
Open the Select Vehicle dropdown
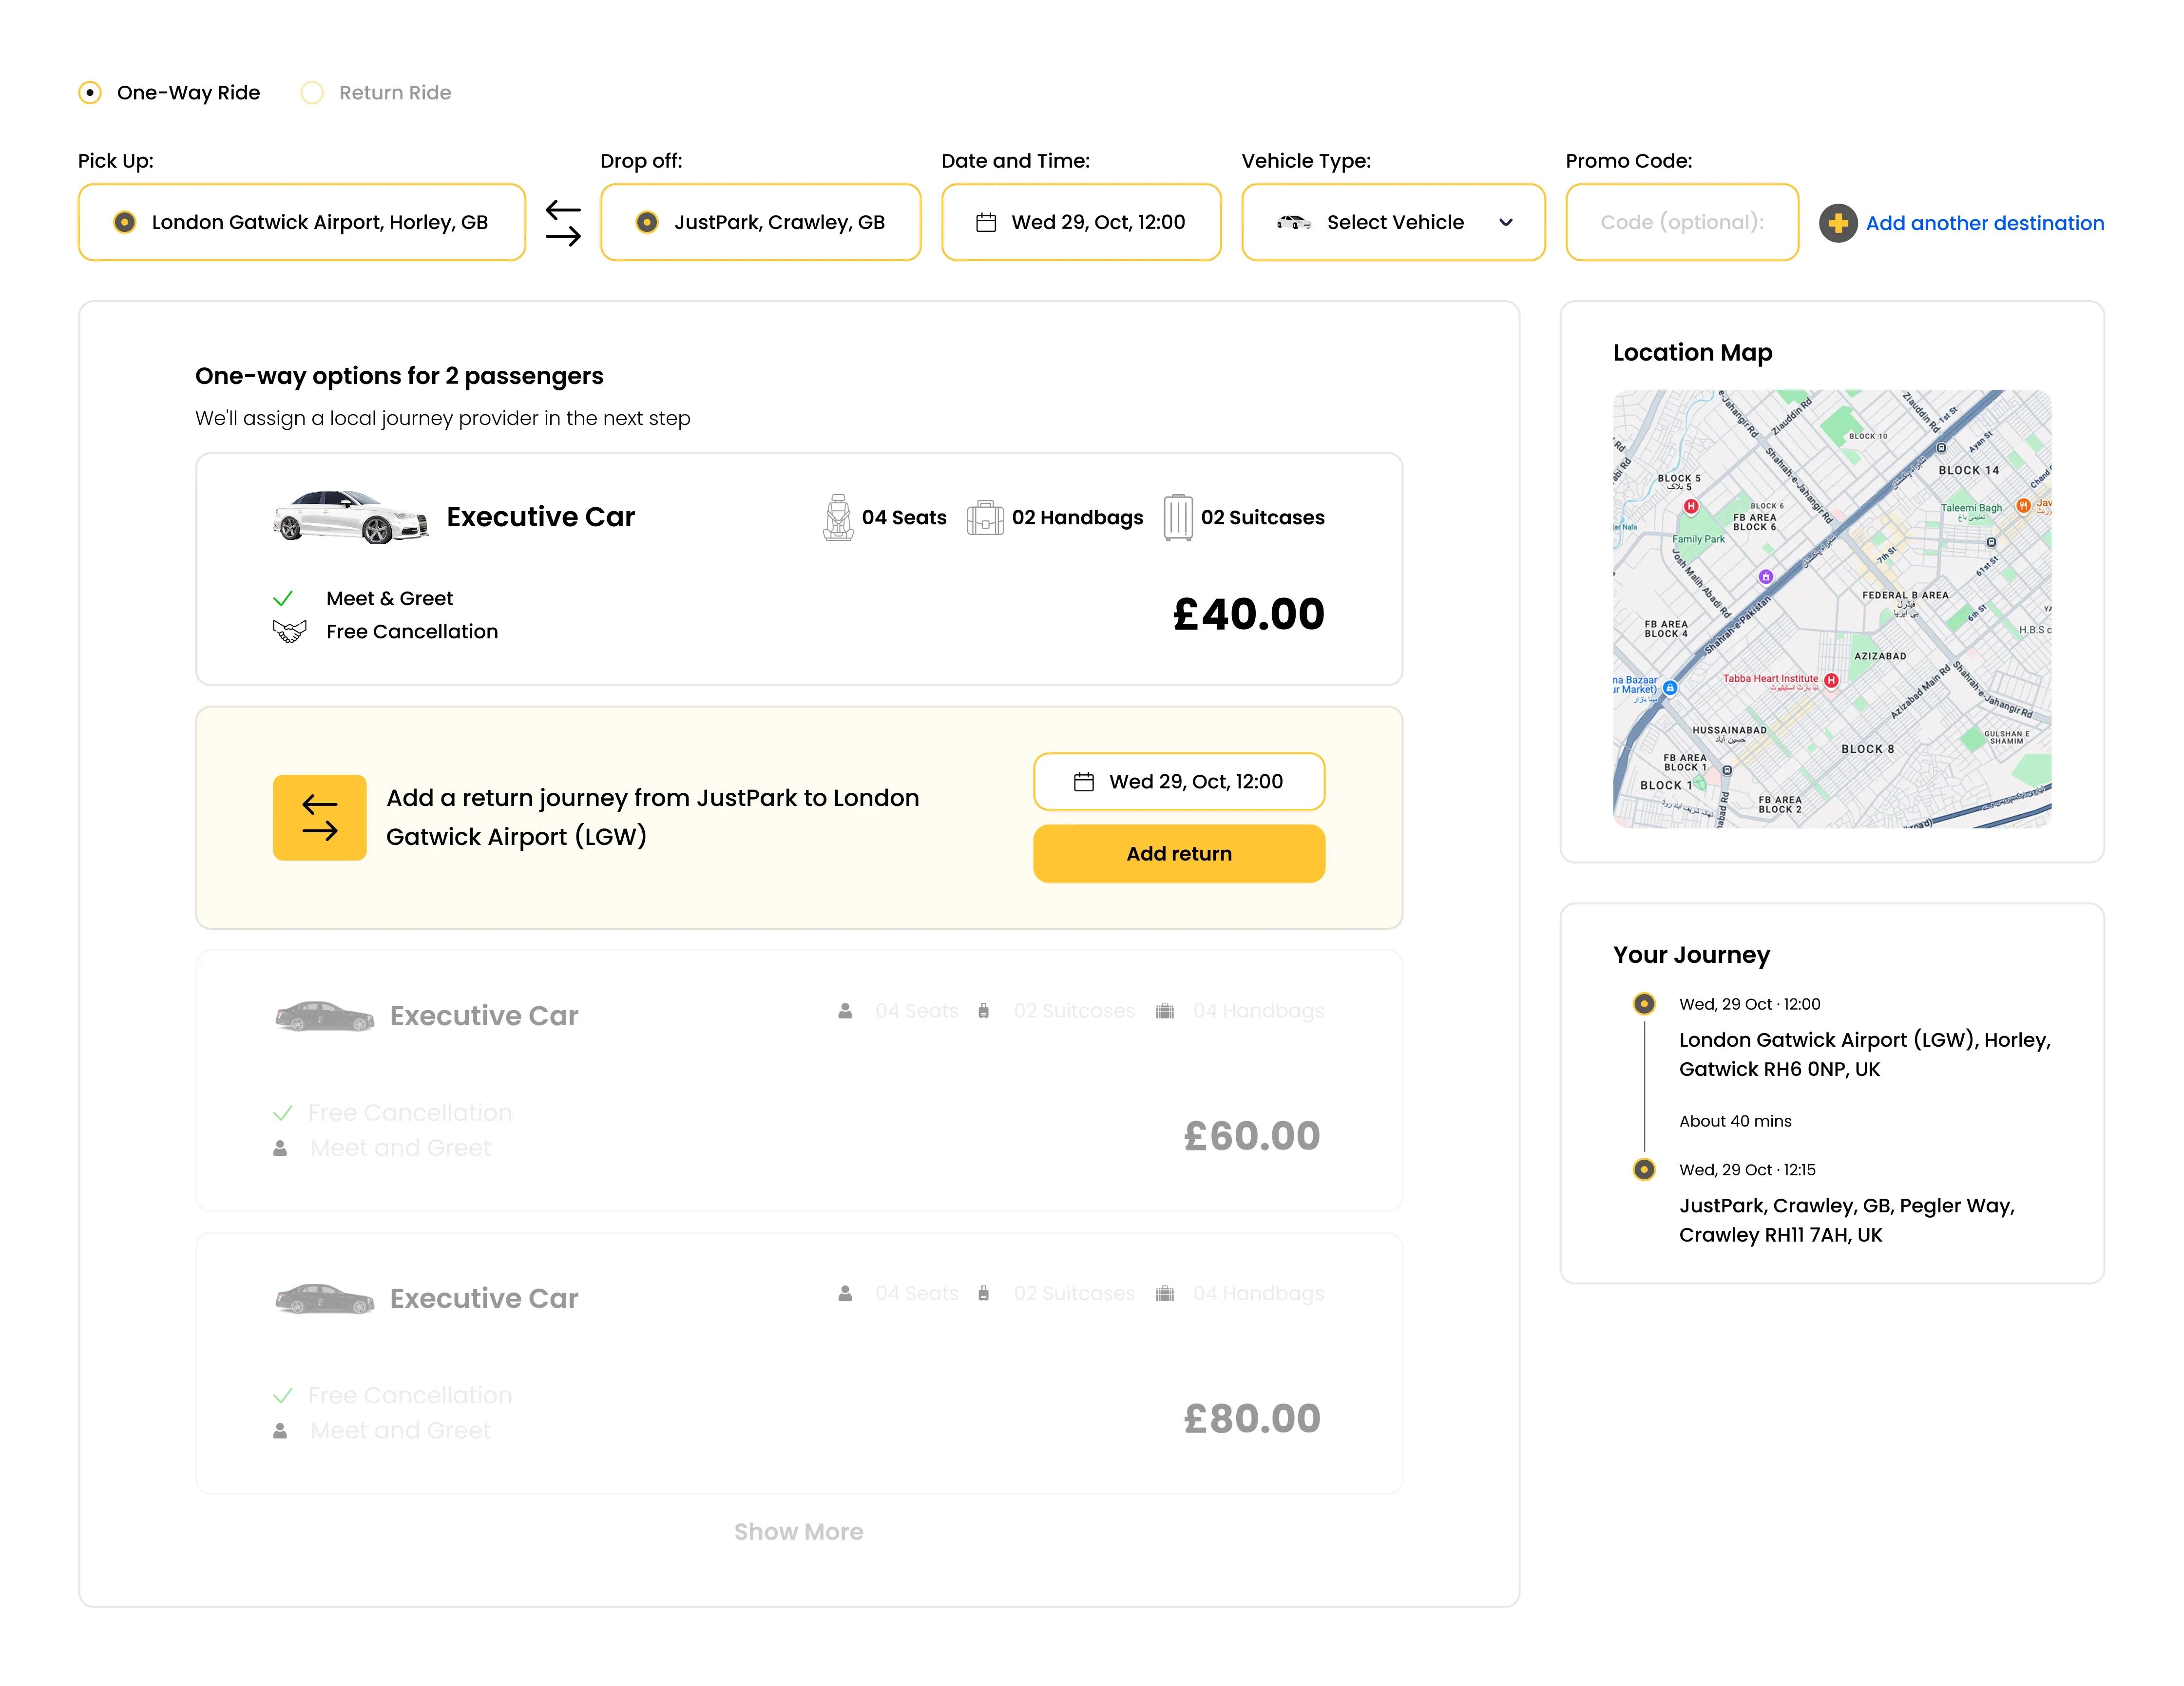click(1393, 223)
